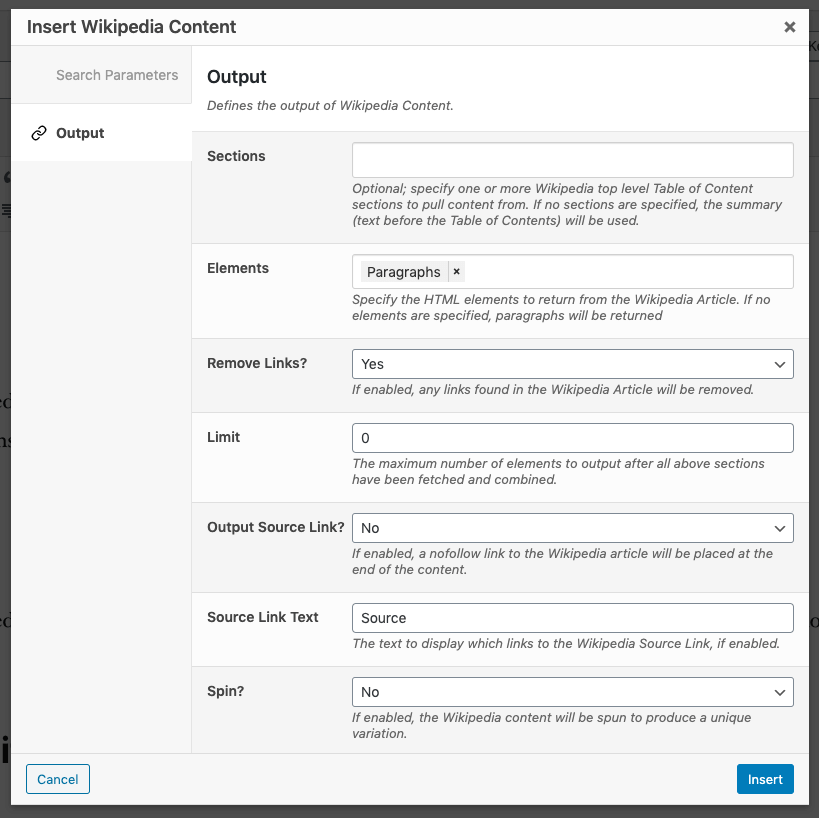Remove the Paragraphs tag from Elements
This screenshot has height=818, width=819.
pos(457,272)
